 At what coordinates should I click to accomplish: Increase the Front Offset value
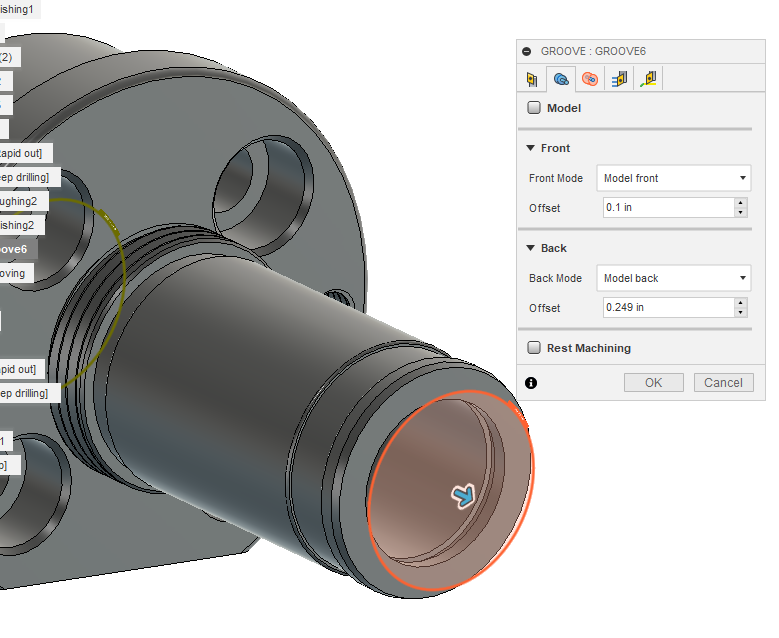741,203
